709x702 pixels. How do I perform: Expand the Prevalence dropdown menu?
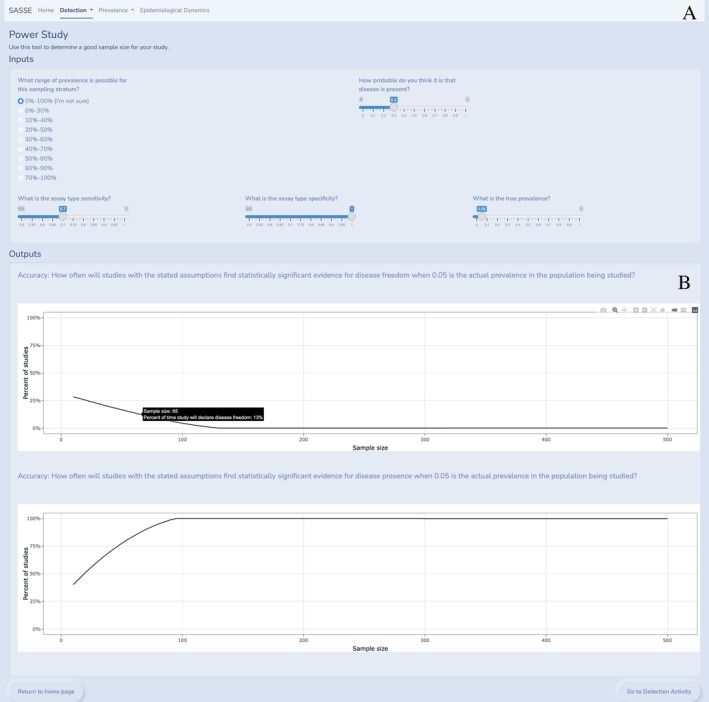[116, 10]
